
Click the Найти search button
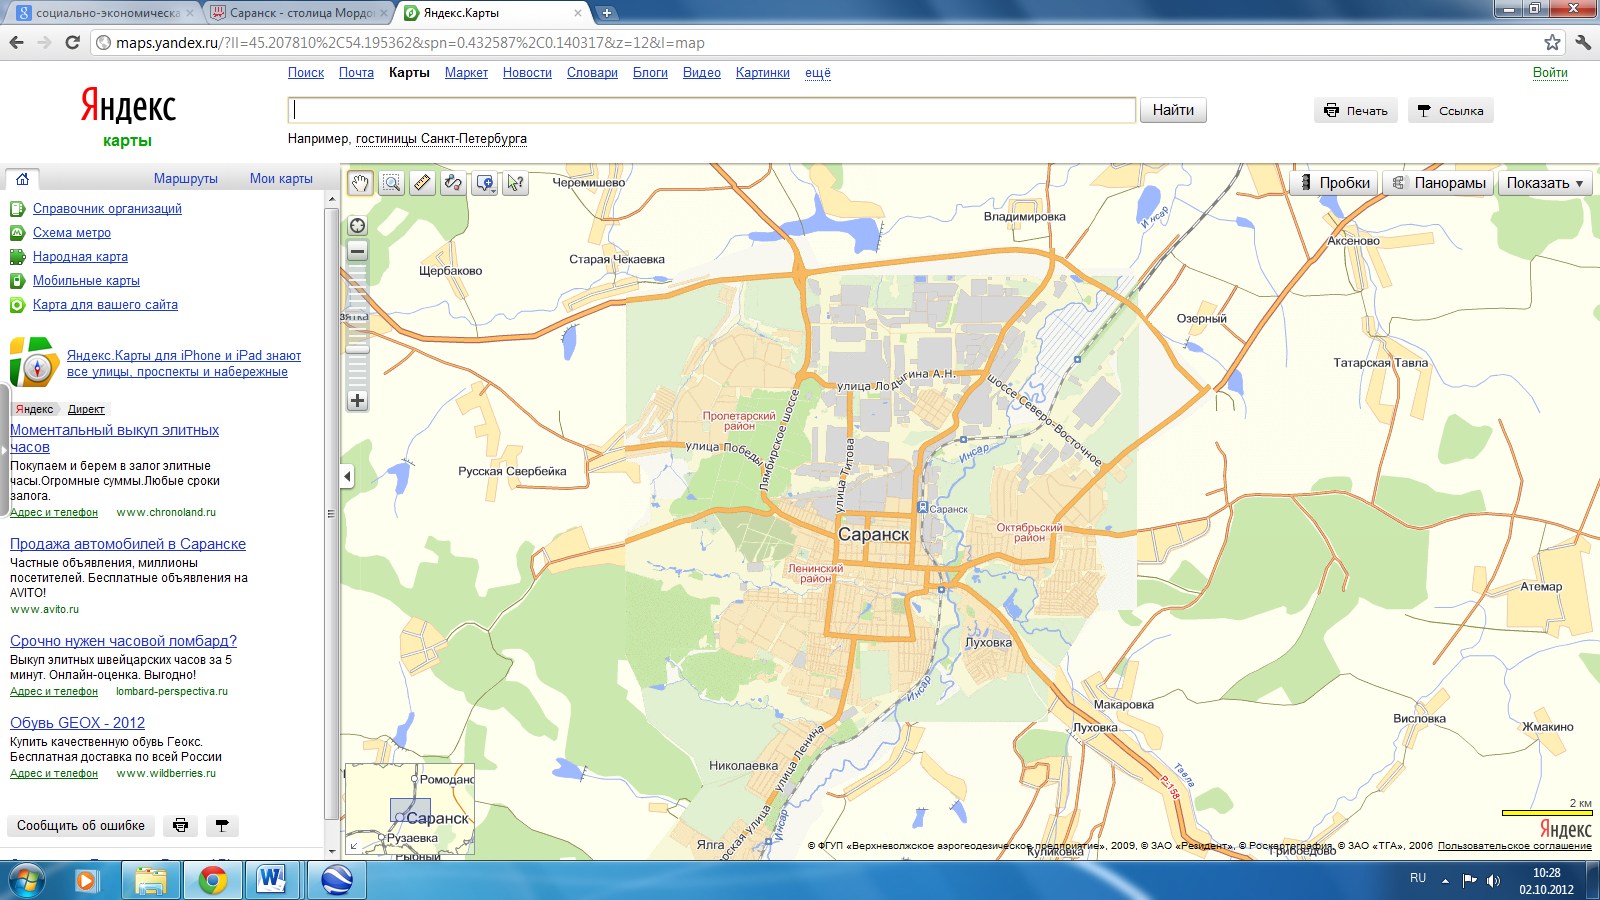tap(1173, 110)
